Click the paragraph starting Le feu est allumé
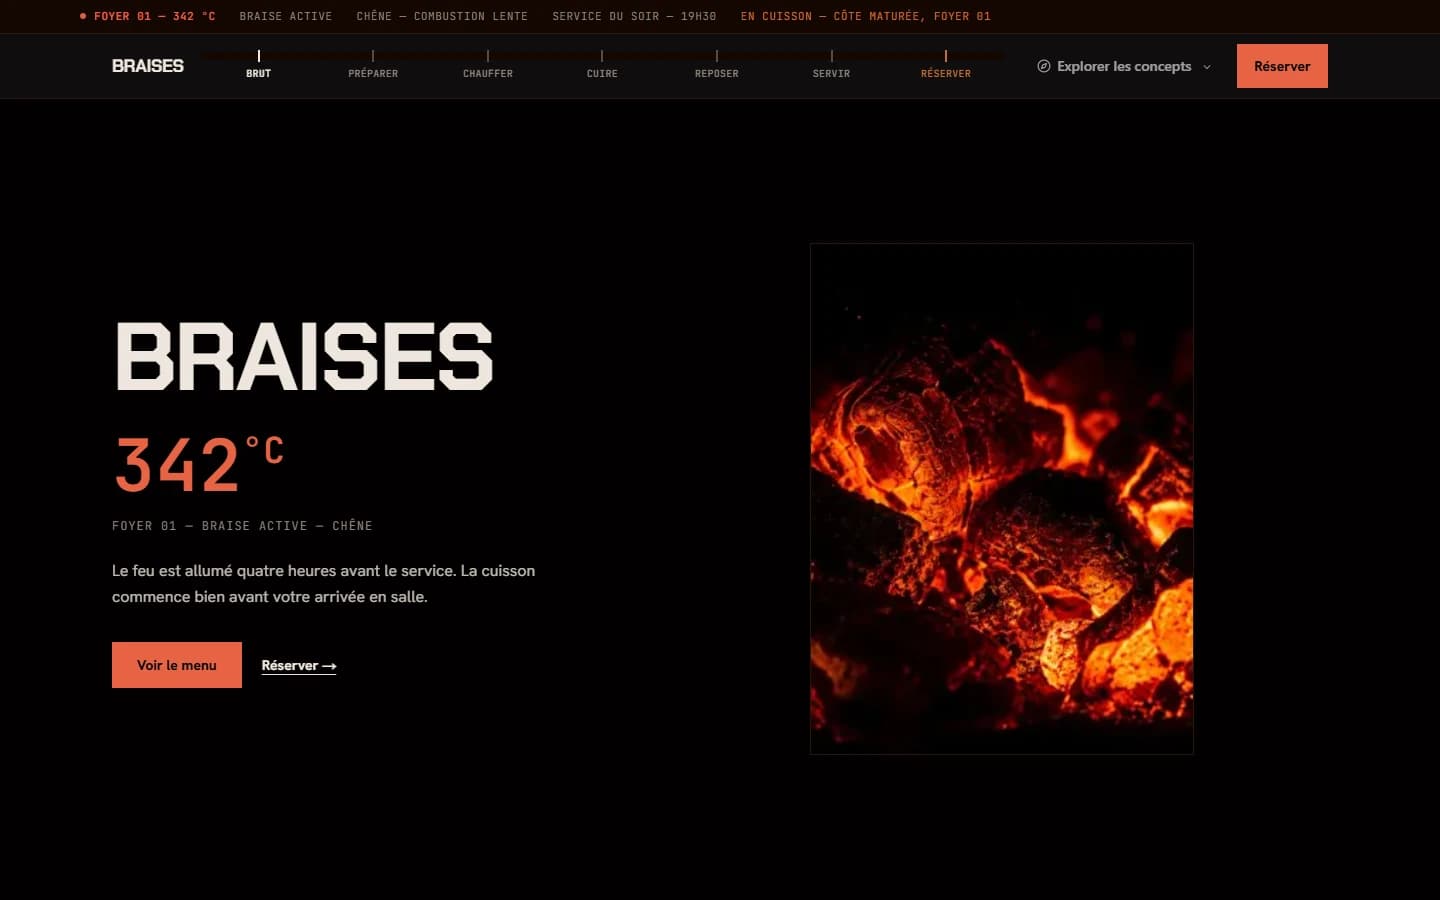 point(324,584)
